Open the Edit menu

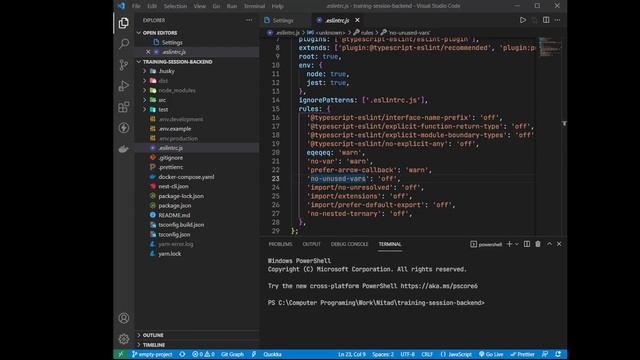[x=152, y=6]
